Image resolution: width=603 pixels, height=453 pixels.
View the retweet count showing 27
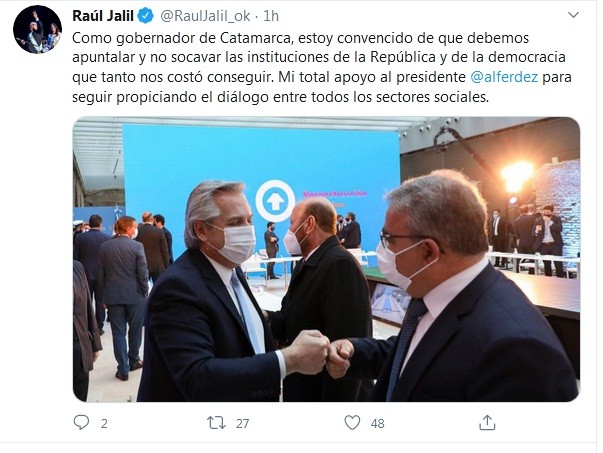tap(242, 423)
